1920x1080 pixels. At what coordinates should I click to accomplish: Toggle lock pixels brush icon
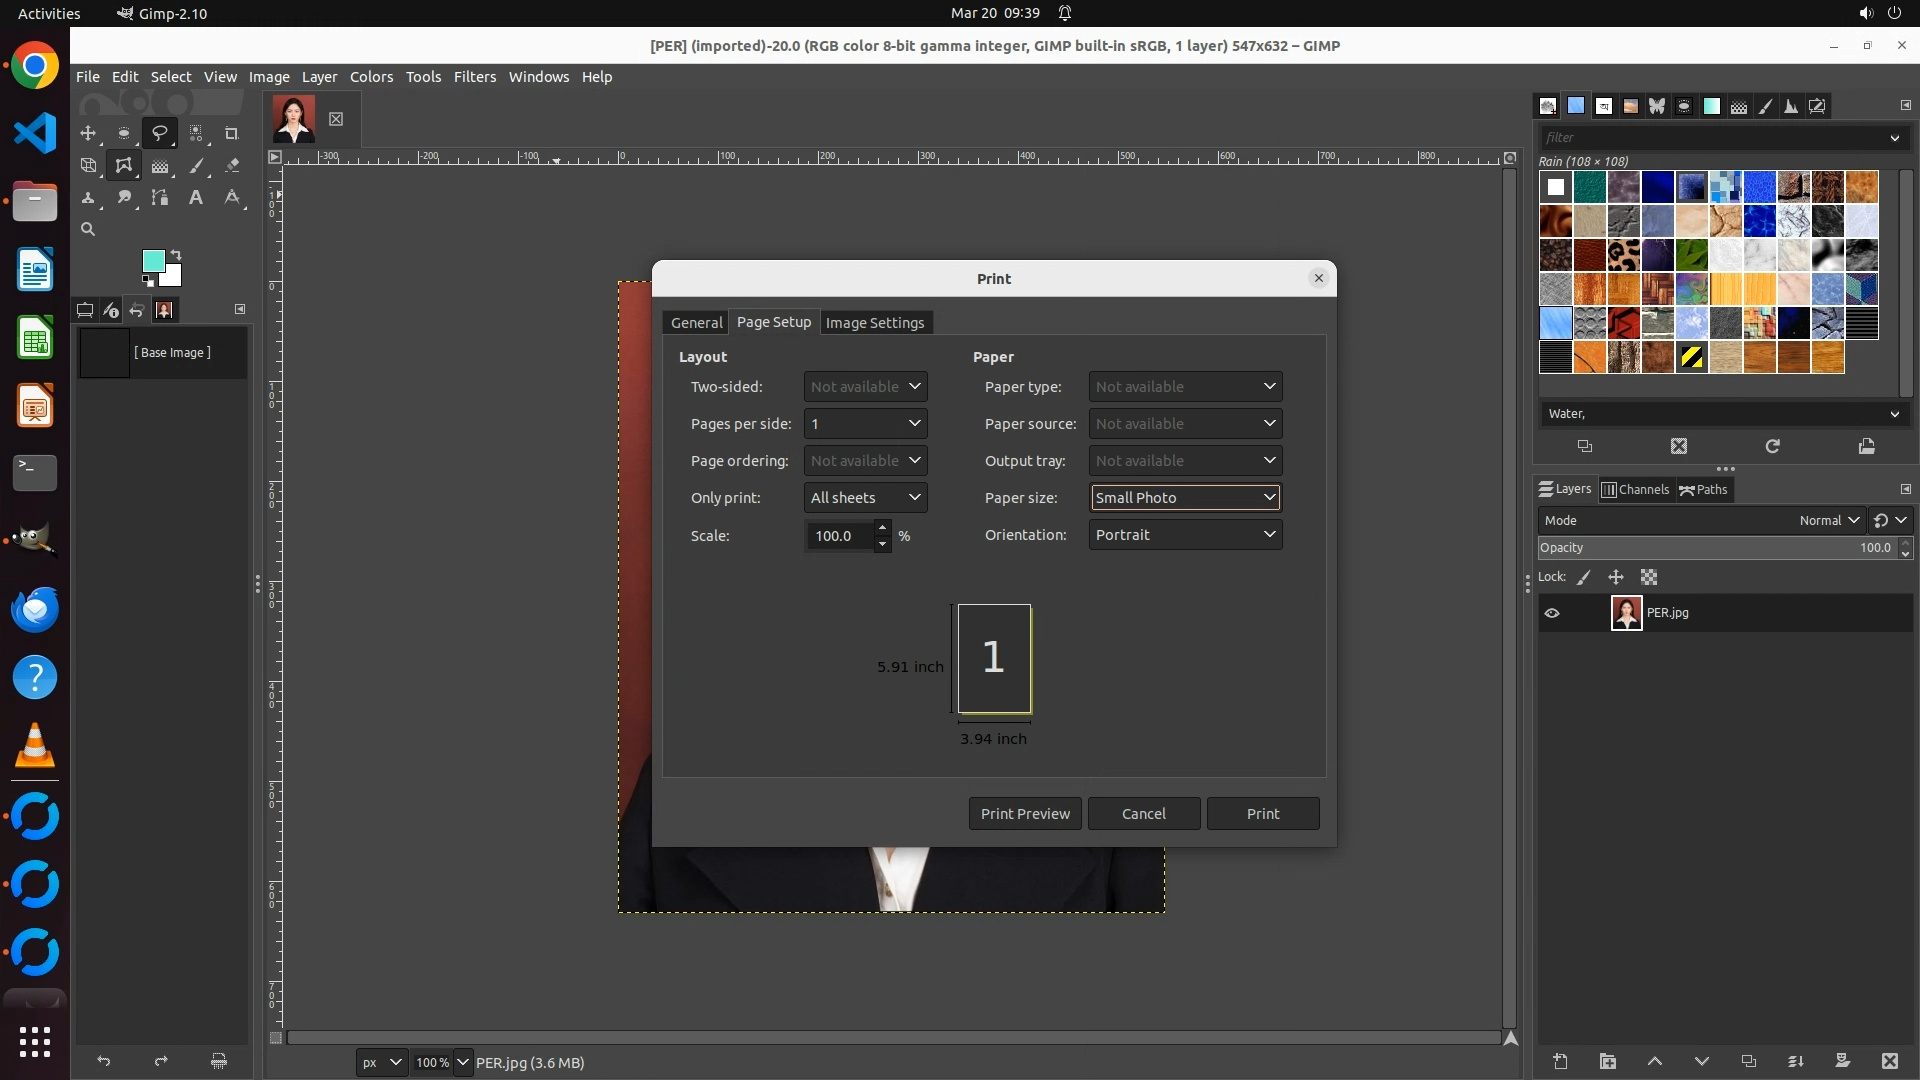[x=1584, y=577]
